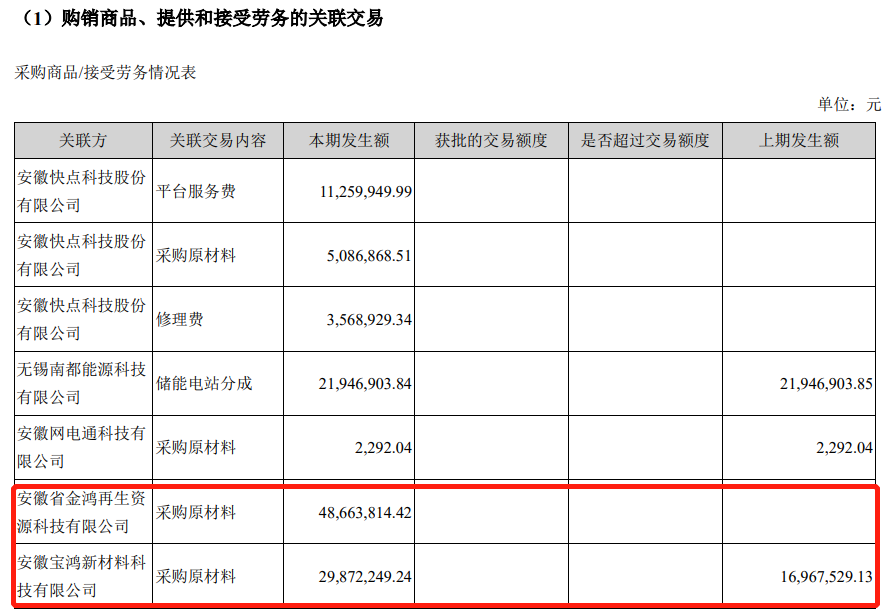The image size is (893, 616).
Task: Select the 关联交易内容 column header
Action: point(218,141)
